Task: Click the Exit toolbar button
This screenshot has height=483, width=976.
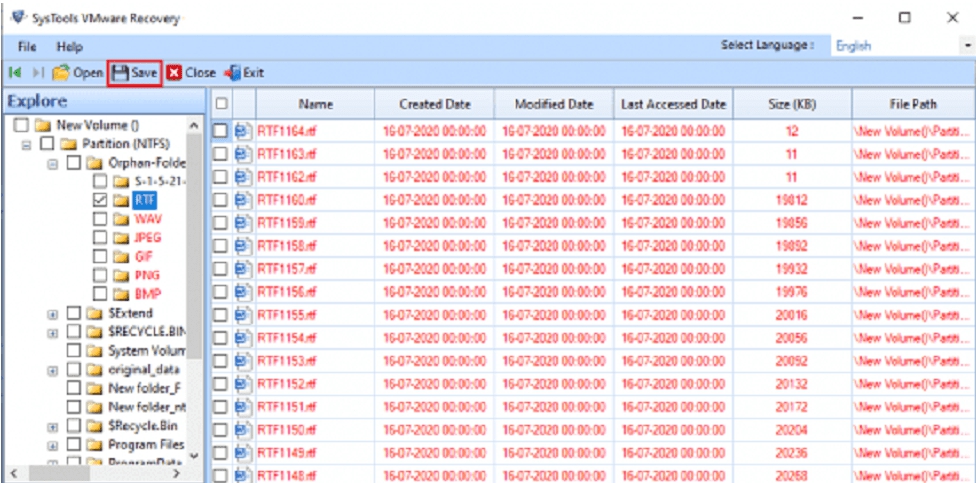Action: pyautogui.click(x=244, y=73)
